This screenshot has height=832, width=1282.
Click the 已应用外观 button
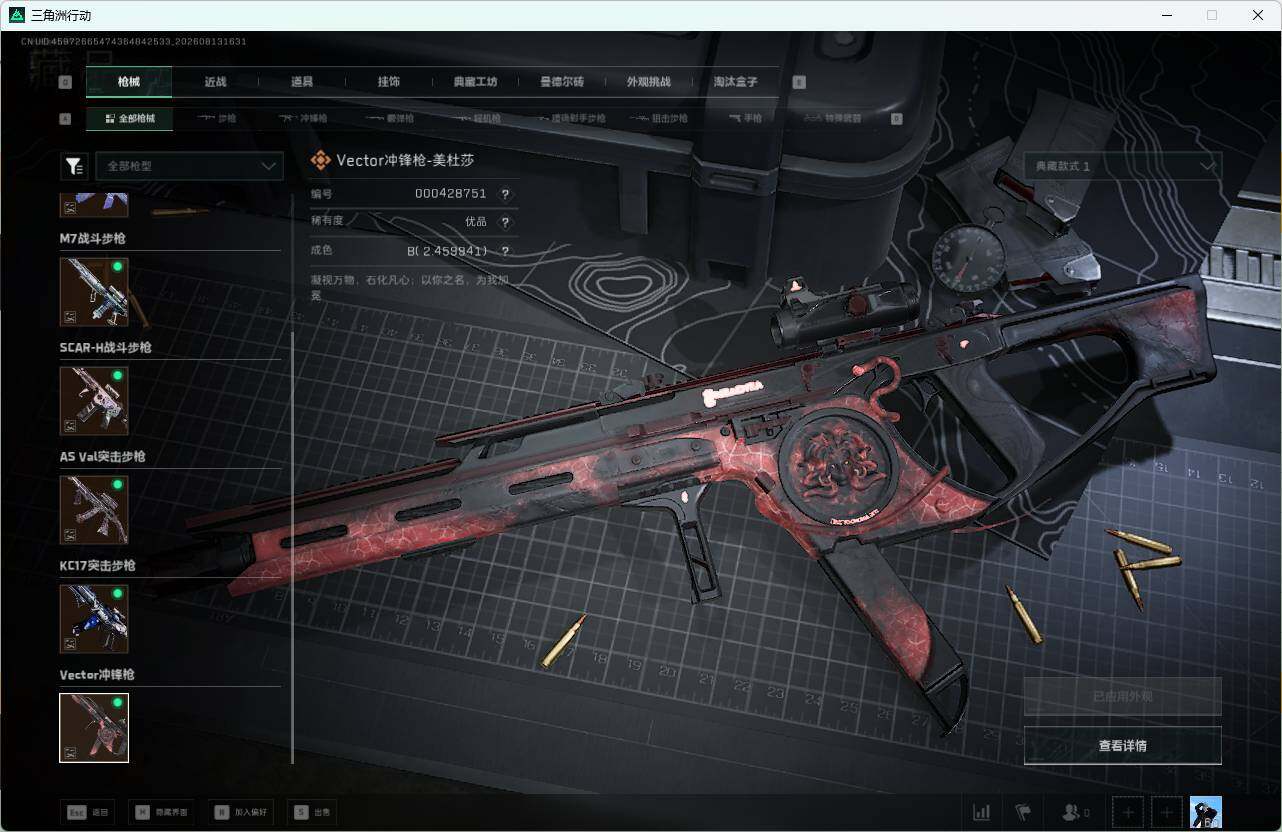pyautogui.click(x=1122, y=696)
